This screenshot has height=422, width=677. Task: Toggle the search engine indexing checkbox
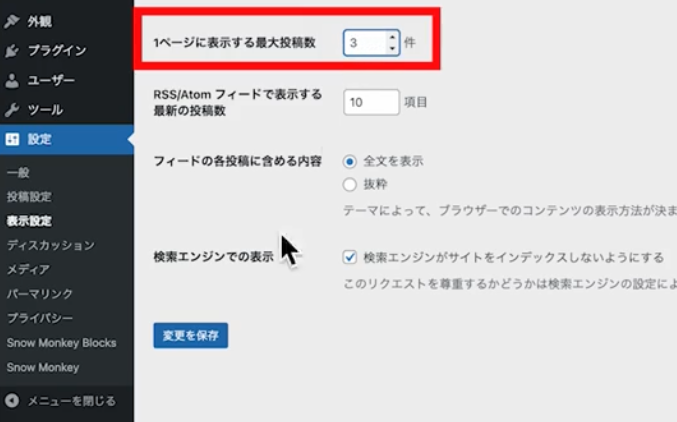pyautogui.click(x=349, y=255)
